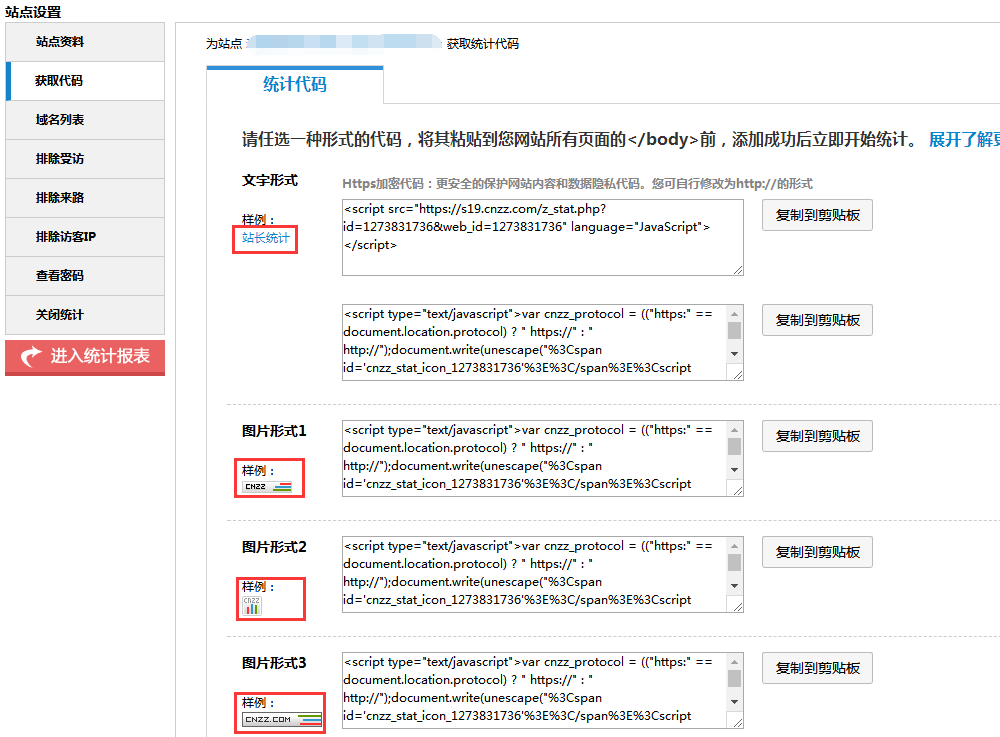Open the 展开了解更多 link
Screen dimensions: 1000x737
coord(964,139)
